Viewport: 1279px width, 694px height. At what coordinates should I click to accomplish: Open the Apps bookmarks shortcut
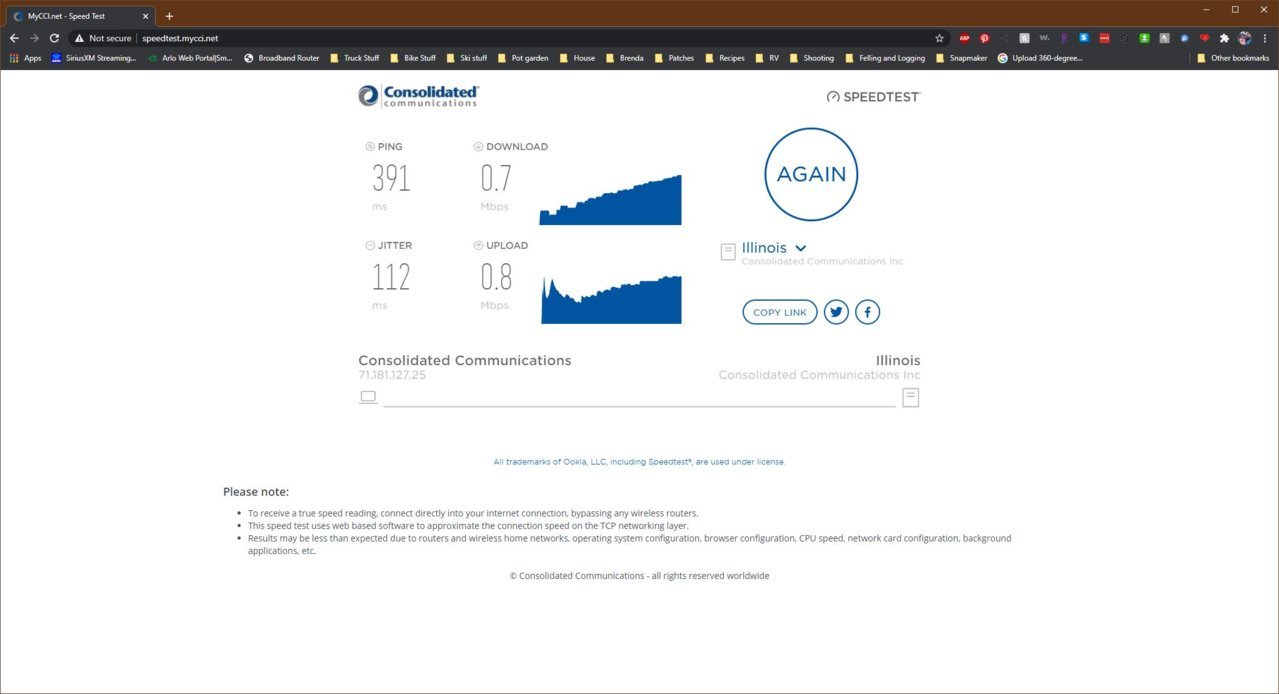[x=25, y=58]
